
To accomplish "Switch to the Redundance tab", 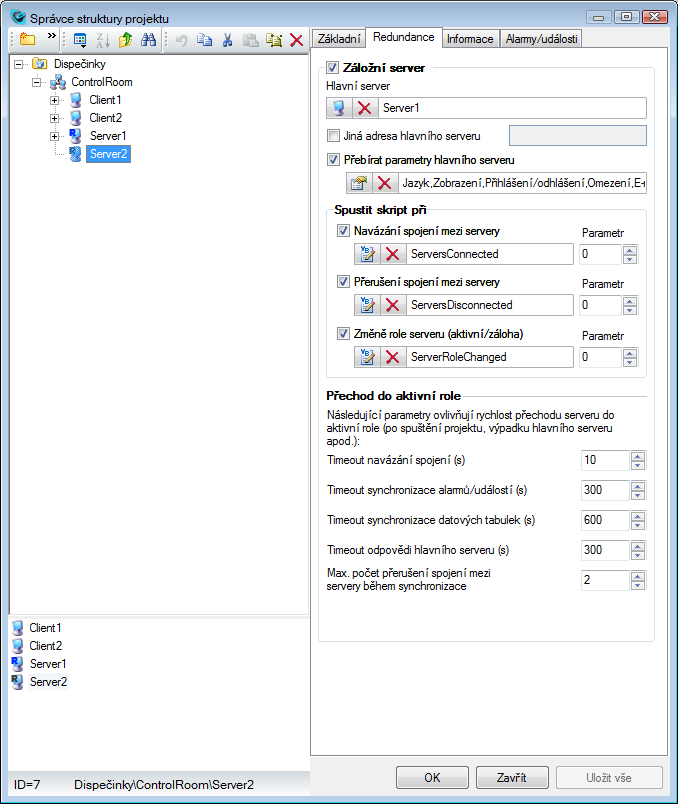I will (x=404, y=37).
